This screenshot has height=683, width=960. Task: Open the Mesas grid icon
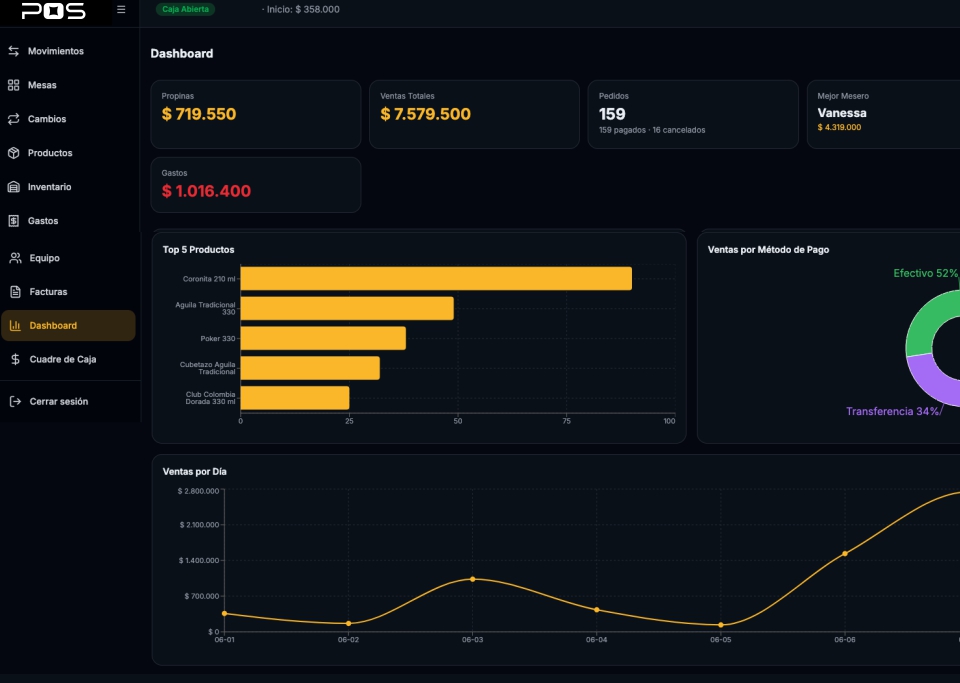(x=13, y=85)
